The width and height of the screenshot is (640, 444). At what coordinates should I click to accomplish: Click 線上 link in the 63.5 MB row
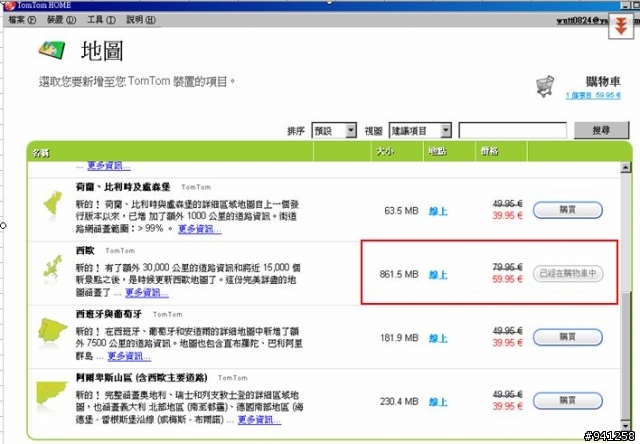(438, 211)
